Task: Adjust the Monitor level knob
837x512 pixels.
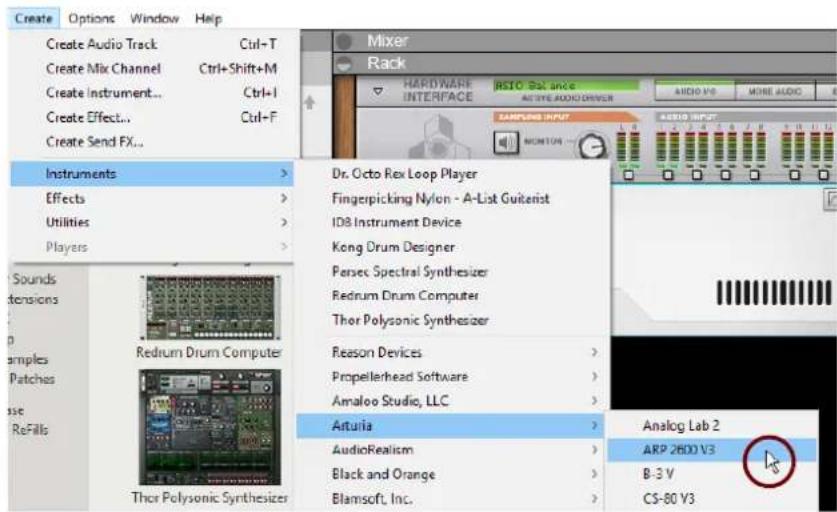Action: click(593, 145)
